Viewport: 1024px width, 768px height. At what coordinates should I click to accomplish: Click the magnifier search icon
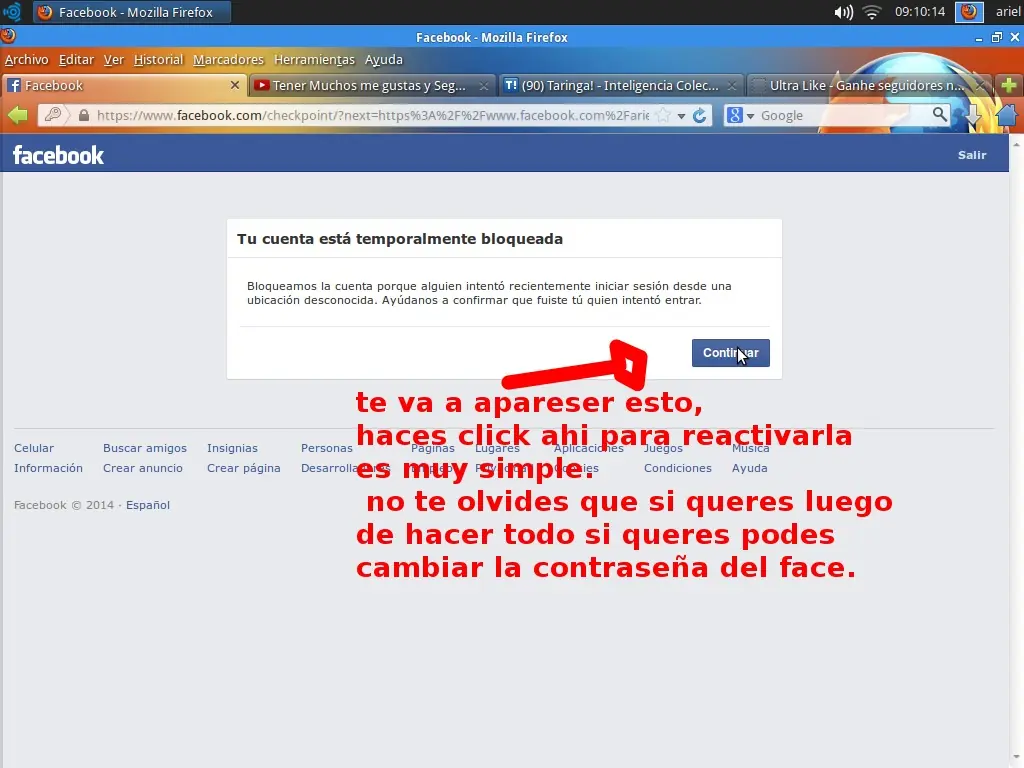click(x=939, y=115)
